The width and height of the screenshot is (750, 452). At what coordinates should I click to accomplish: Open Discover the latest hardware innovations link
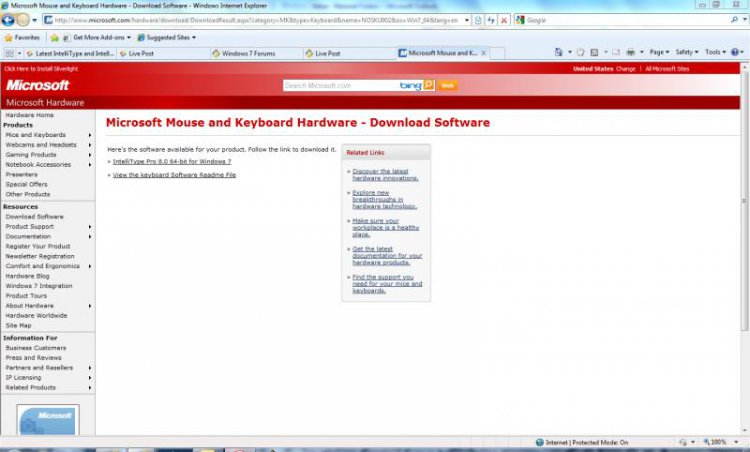click(385, 175)
